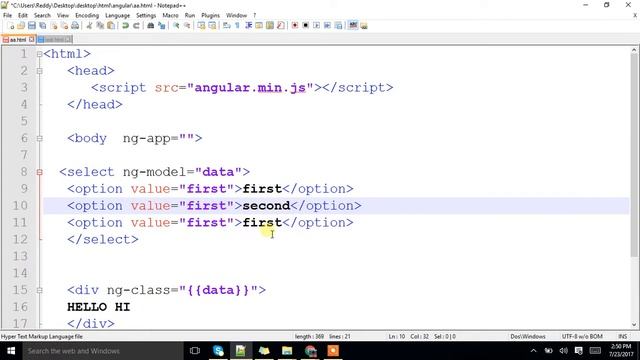Click 'angular.min.js' on line 3

pos(250,88)
